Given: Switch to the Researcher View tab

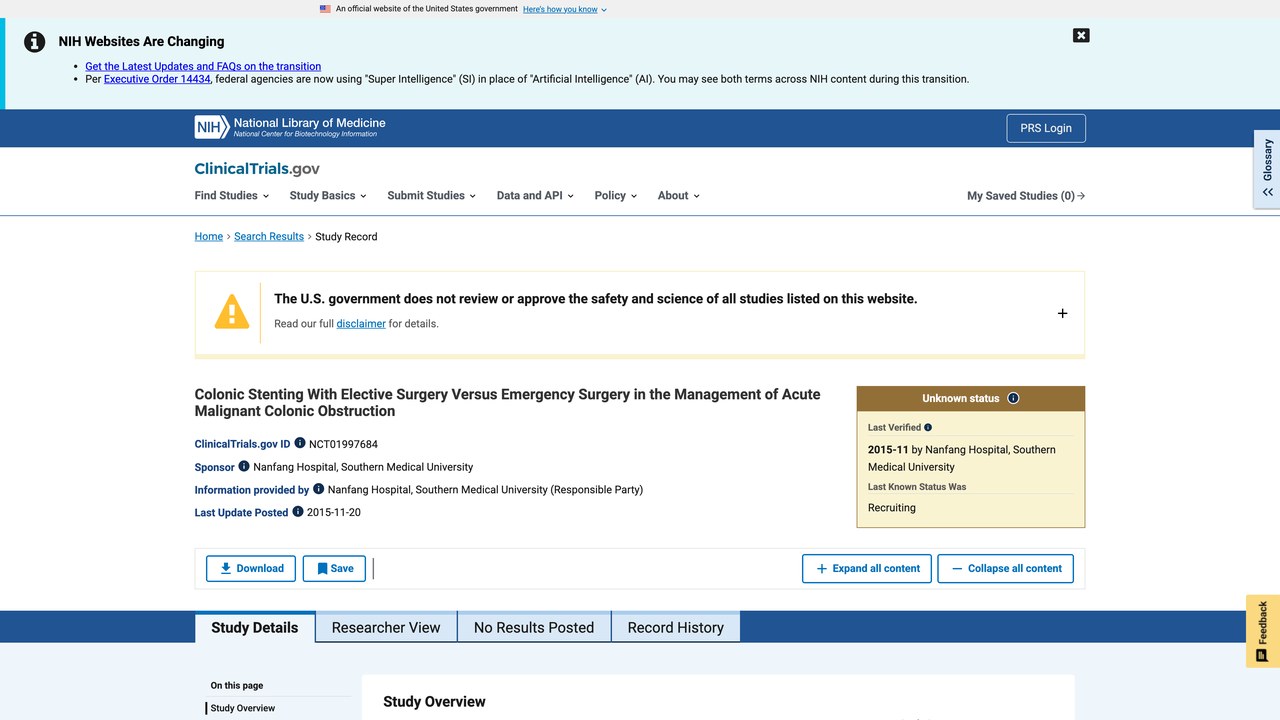Looking at the screenshot, I should 386,627.
